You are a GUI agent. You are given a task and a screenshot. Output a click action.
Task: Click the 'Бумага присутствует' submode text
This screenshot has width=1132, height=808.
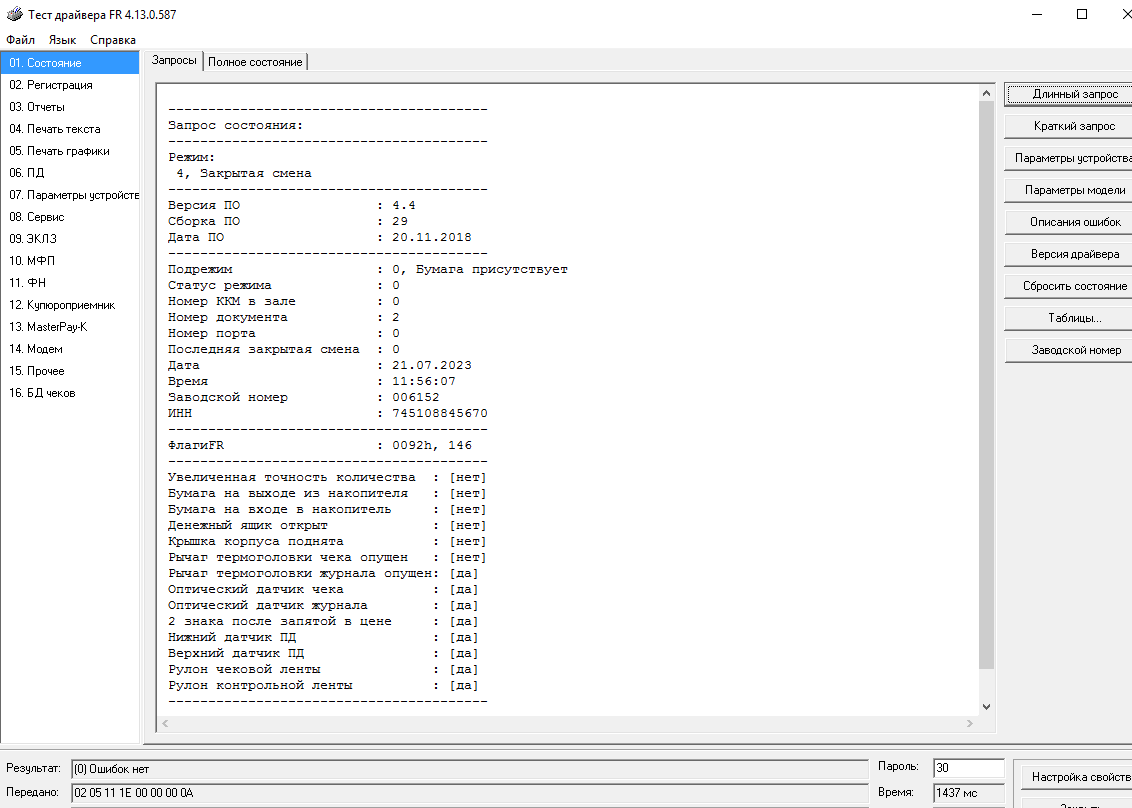(x=492, y=269)
